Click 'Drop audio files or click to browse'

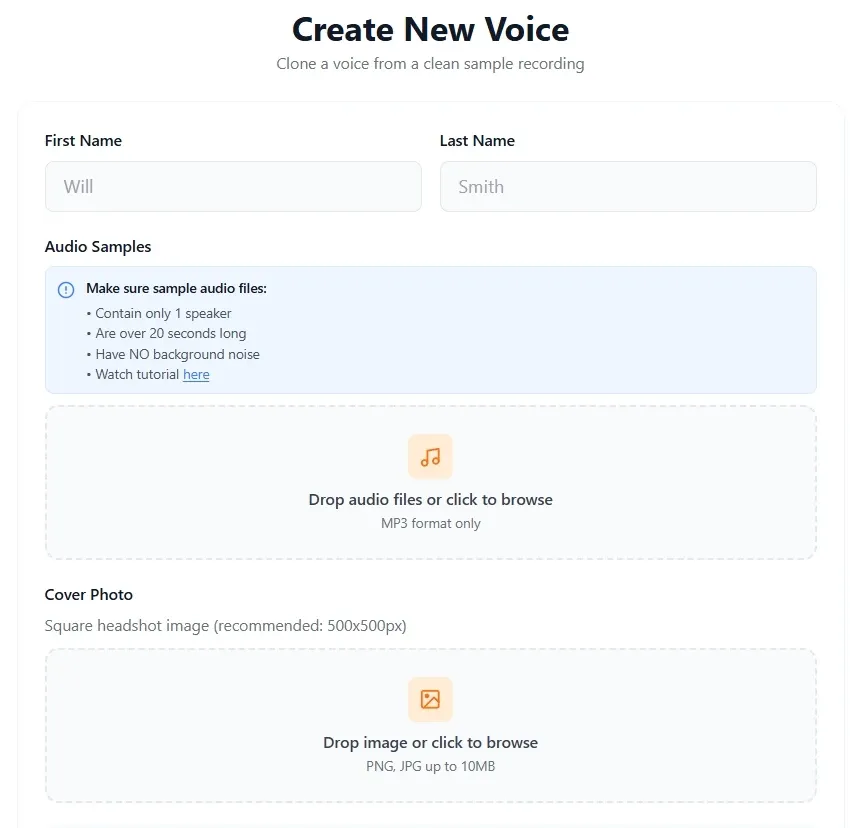pyautogui.click(x=430, y=499)
